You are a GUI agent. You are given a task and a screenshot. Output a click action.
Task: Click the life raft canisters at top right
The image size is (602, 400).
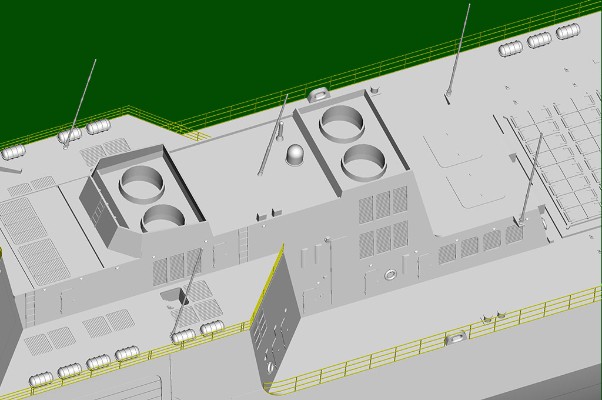point(538,40)
